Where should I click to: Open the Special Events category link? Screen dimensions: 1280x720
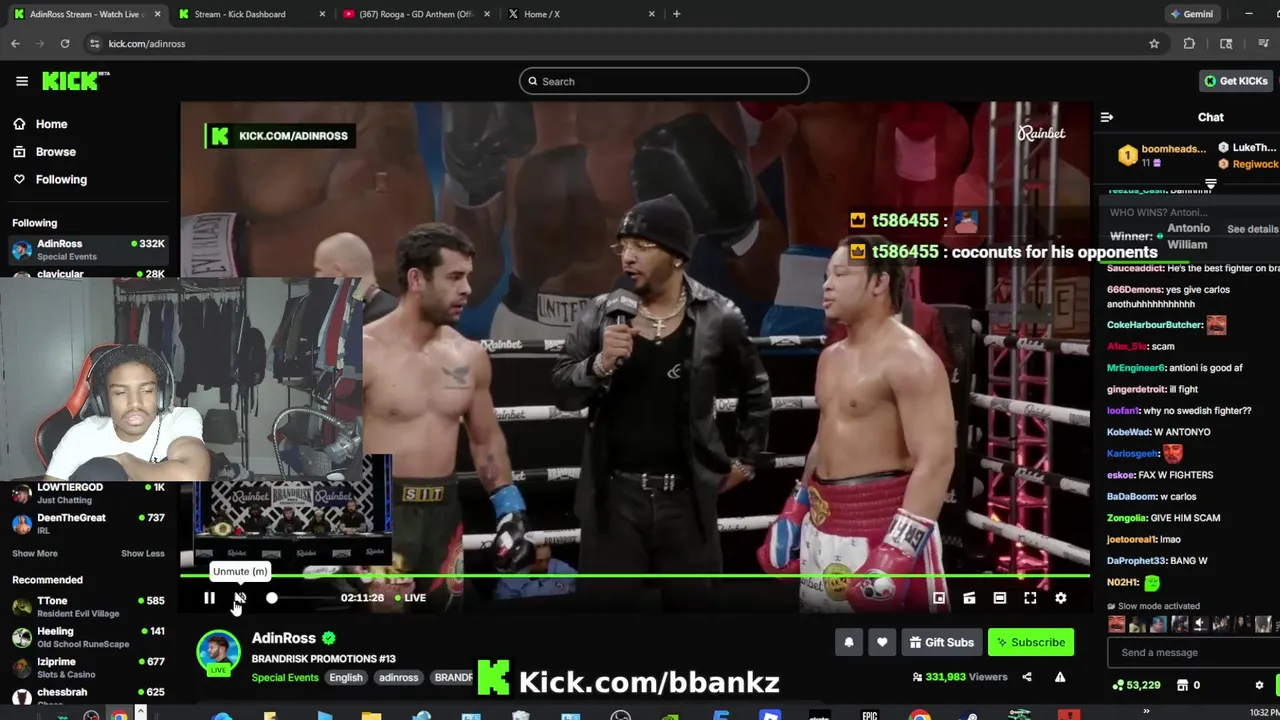click(x=285, y=677)
